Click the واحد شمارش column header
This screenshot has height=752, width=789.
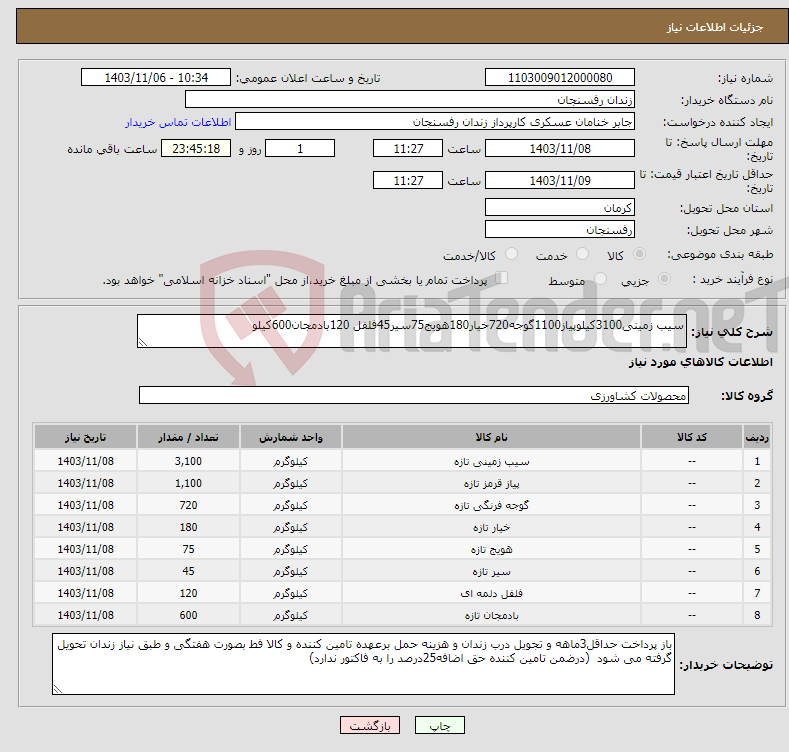(x=291, y=437)
